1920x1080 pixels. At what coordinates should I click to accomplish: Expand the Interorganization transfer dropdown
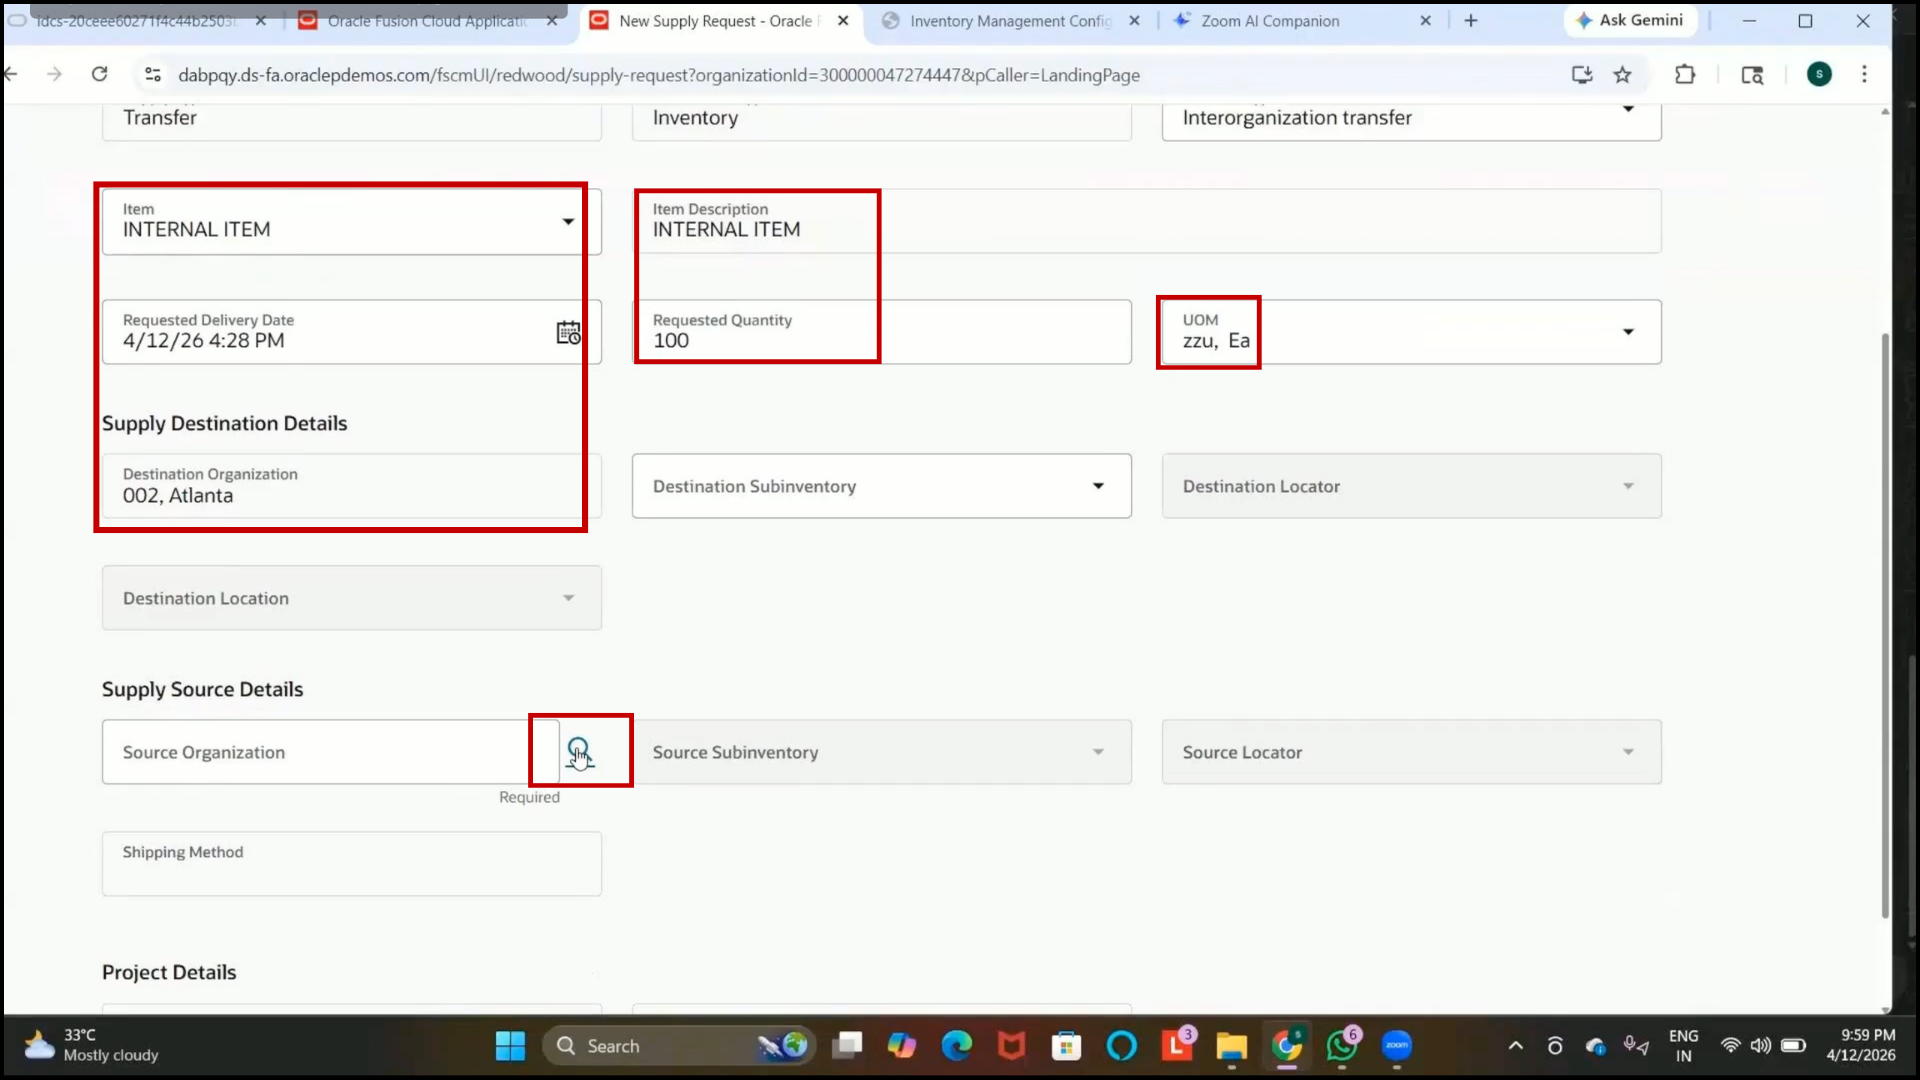click(1628, 108)
